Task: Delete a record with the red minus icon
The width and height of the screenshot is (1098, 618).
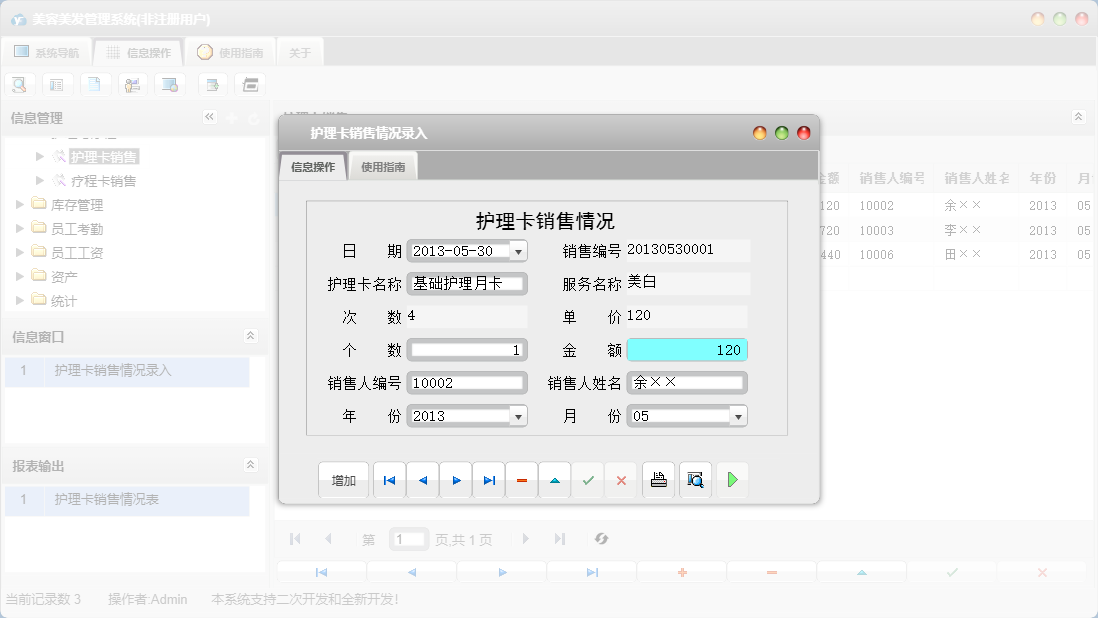Action: pos(521,480)
